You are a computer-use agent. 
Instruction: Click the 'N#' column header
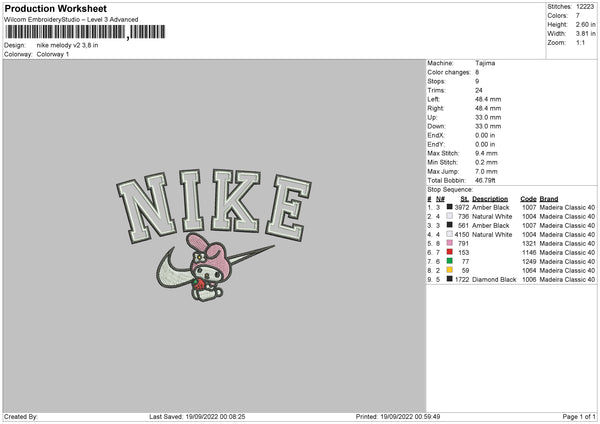click(440, 199)
